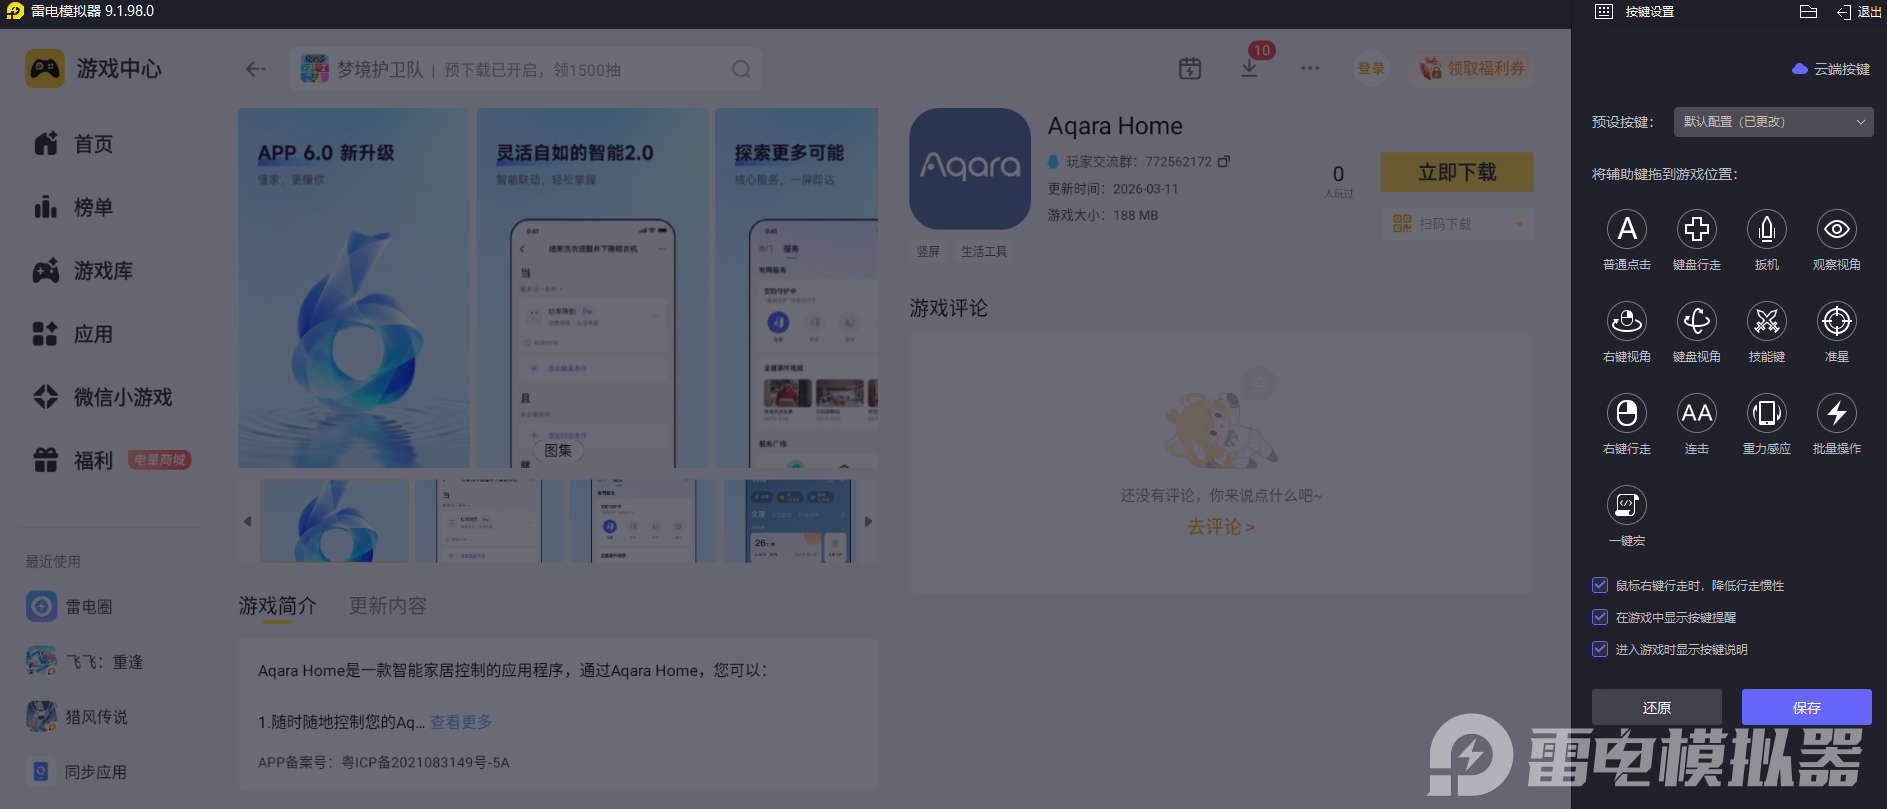The width and height of the screenshot is (1887, 809).
Task: Select the 一键宏 macro key icon
Action: click(x=1626, y=506)
